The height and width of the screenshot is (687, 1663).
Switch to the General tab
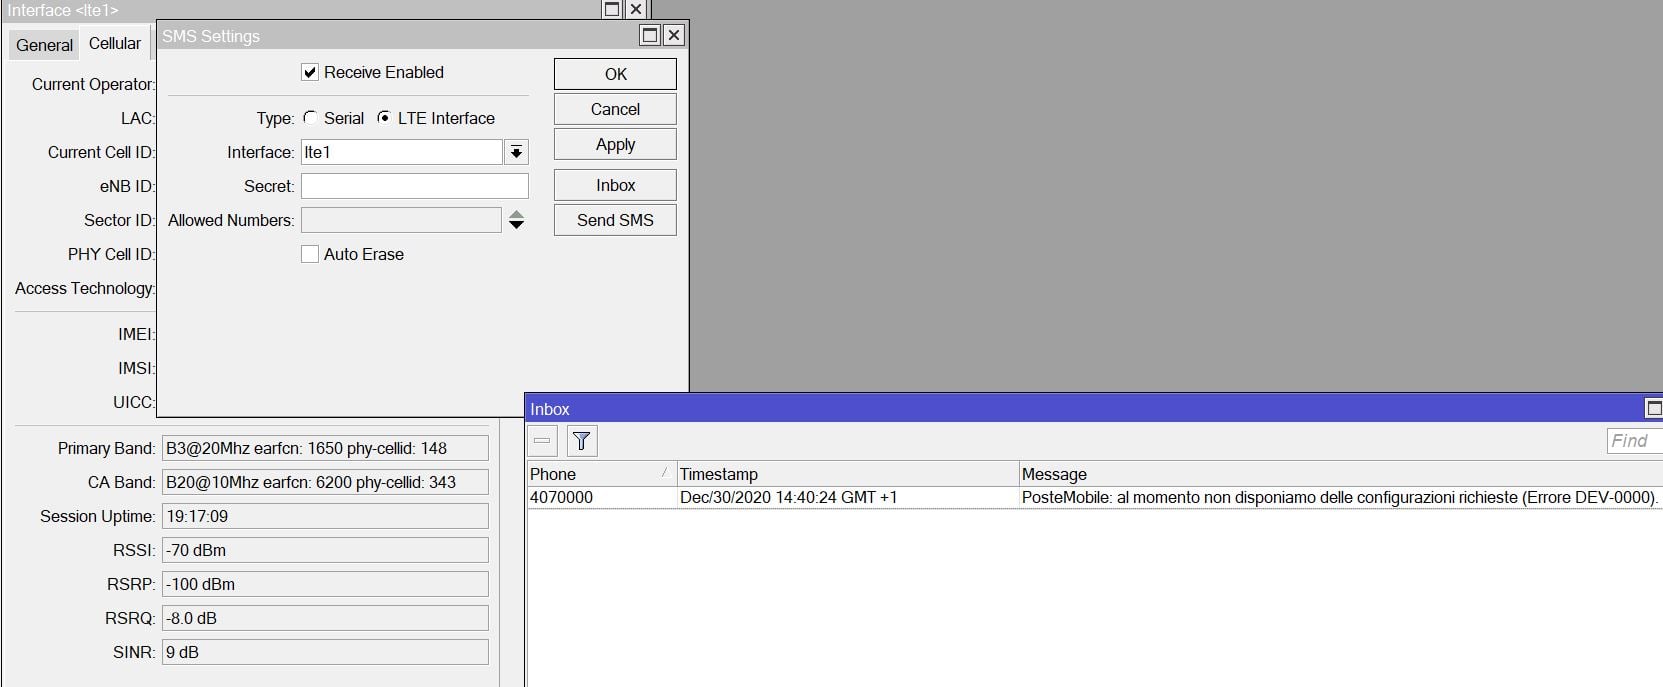pos(44,45)
